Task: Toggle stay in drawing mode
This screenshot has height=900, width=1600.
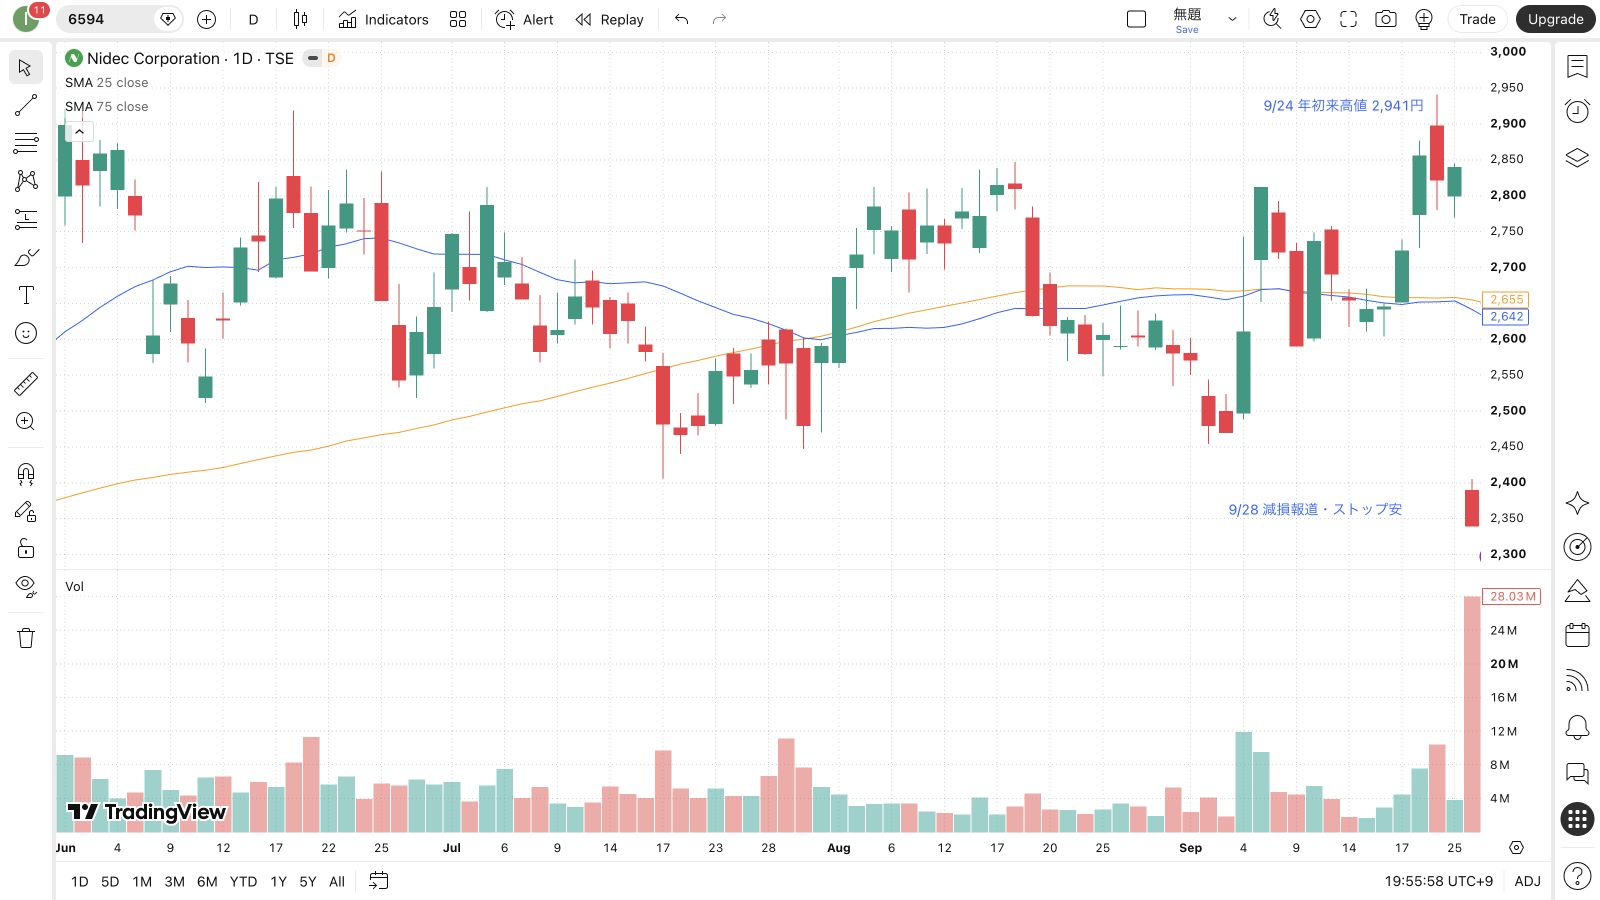Action: click(26, 511)
